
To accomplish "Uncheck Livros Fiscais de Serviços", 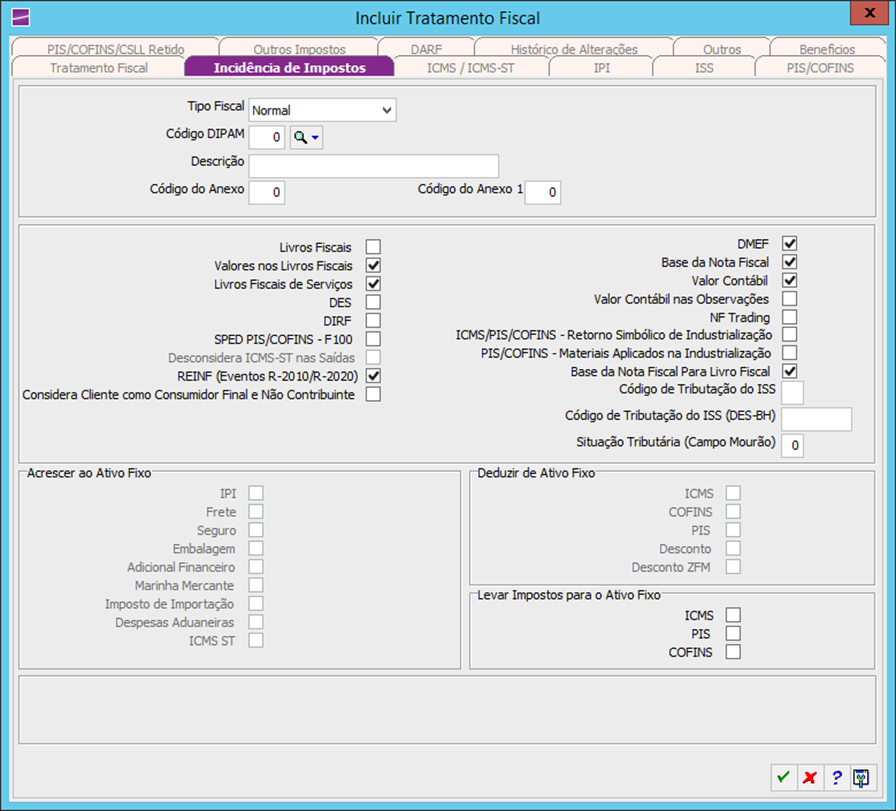I will (373, 283).
